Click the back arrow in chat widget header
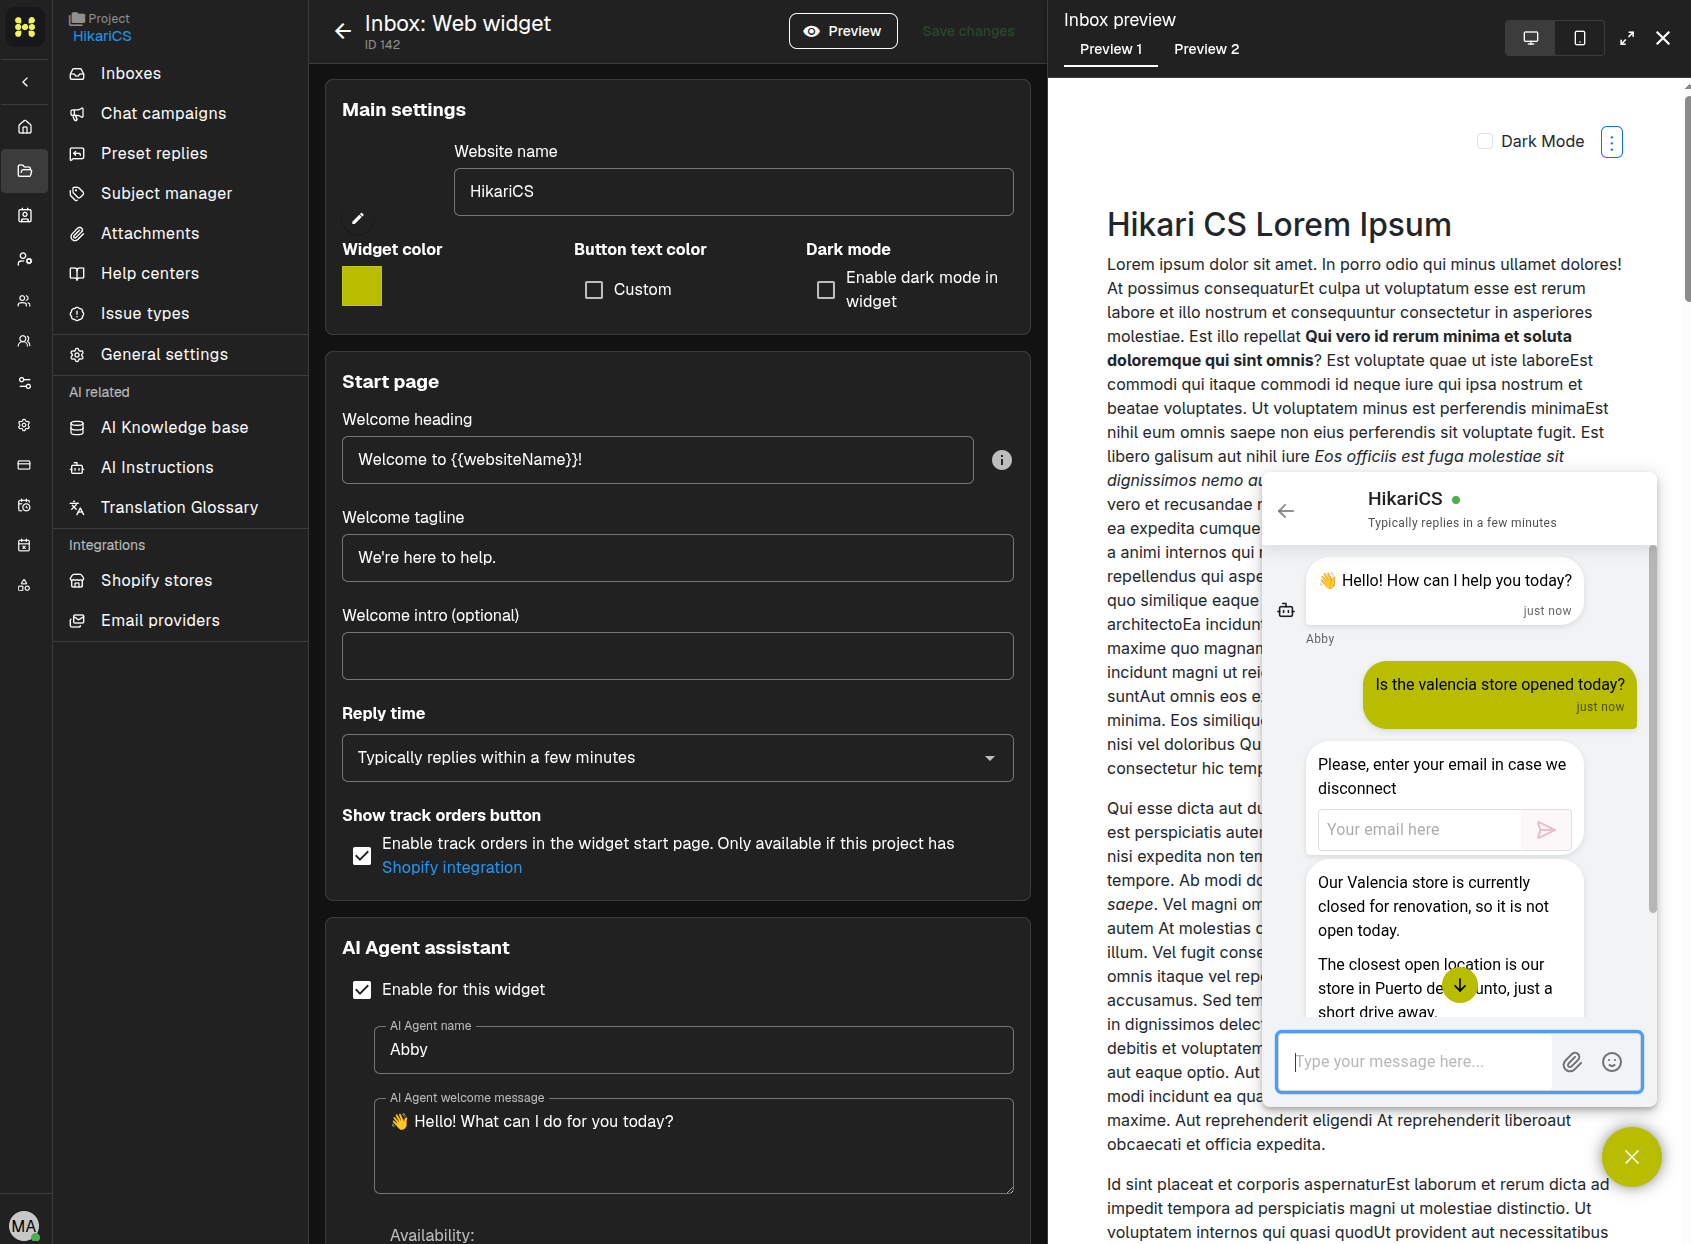Screen dimensions: 1691x1244 tap(1286, 511)
